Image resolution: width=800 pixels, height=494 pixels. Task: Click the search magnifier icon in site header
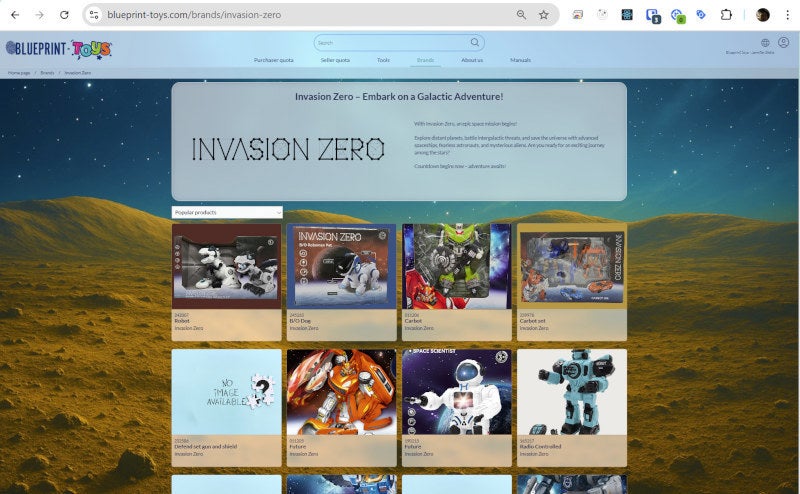pyautogui.click(x=474, y=42)
